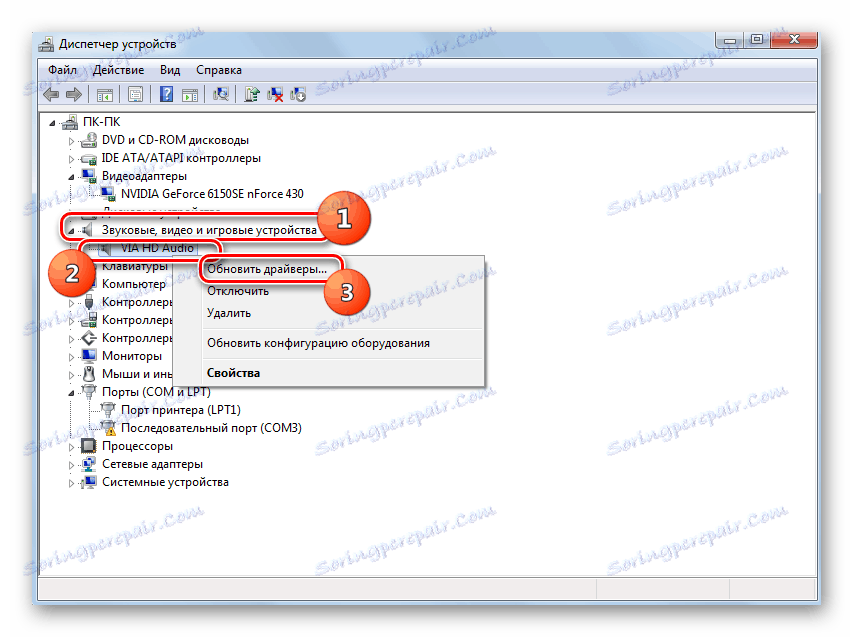Image resolution: width=853 pixels, height=637 pixels.
Task: Click the Сетевые адаптеры network icon
Action: click(x=89, y=464)
